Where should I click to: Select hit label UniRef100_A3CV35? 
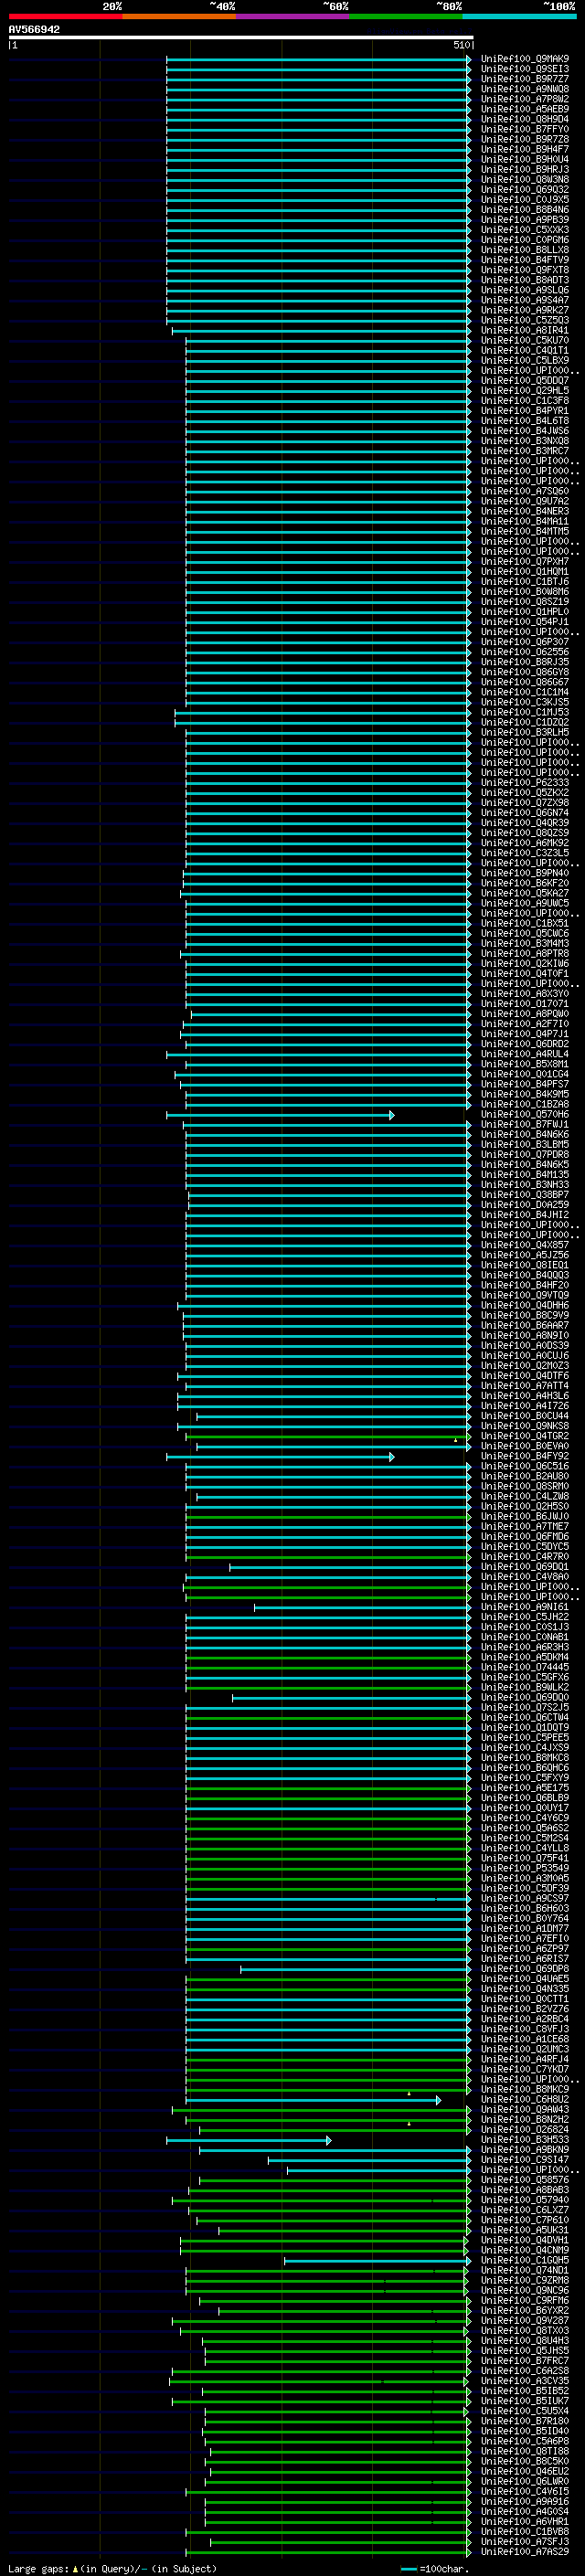tap(524, 2380)
